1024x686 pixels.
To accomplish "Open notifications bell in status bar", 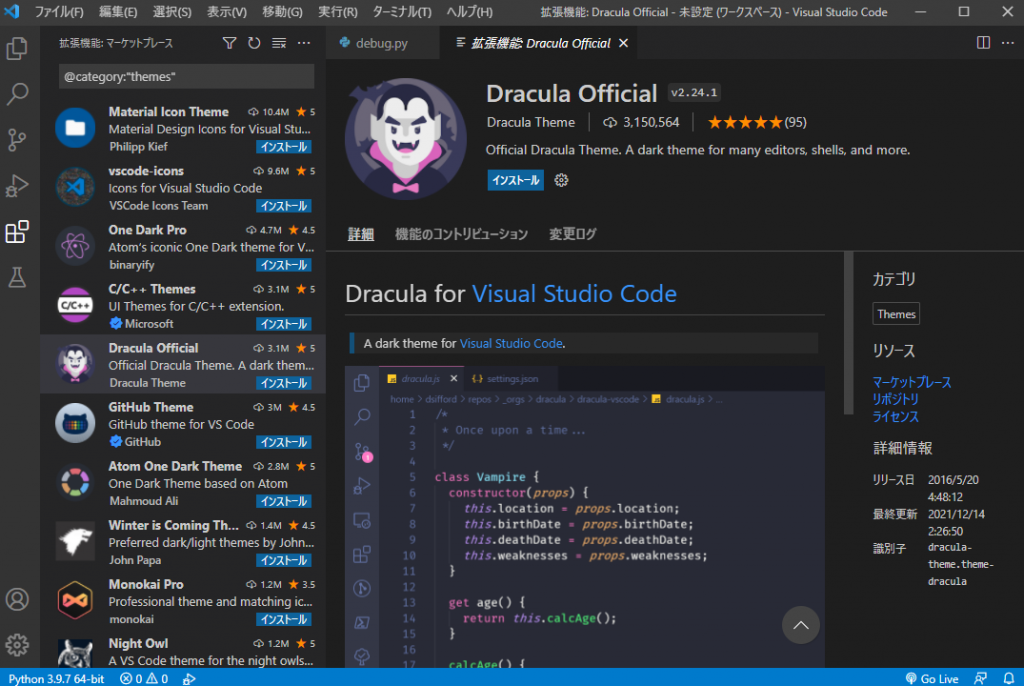I will [x=1009, y=678].
